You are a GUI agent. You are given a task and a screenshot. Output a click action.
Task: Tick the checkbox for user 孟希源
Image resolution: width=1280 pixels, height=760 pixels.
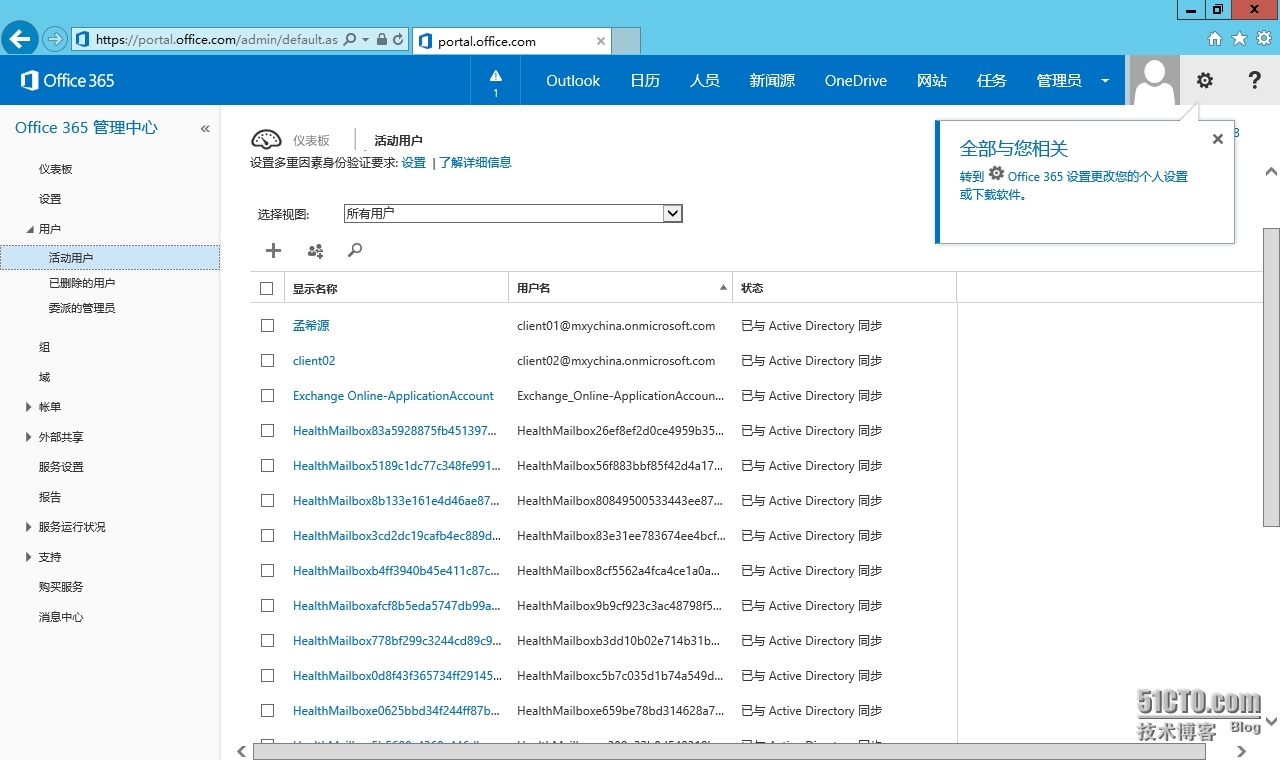267,326
